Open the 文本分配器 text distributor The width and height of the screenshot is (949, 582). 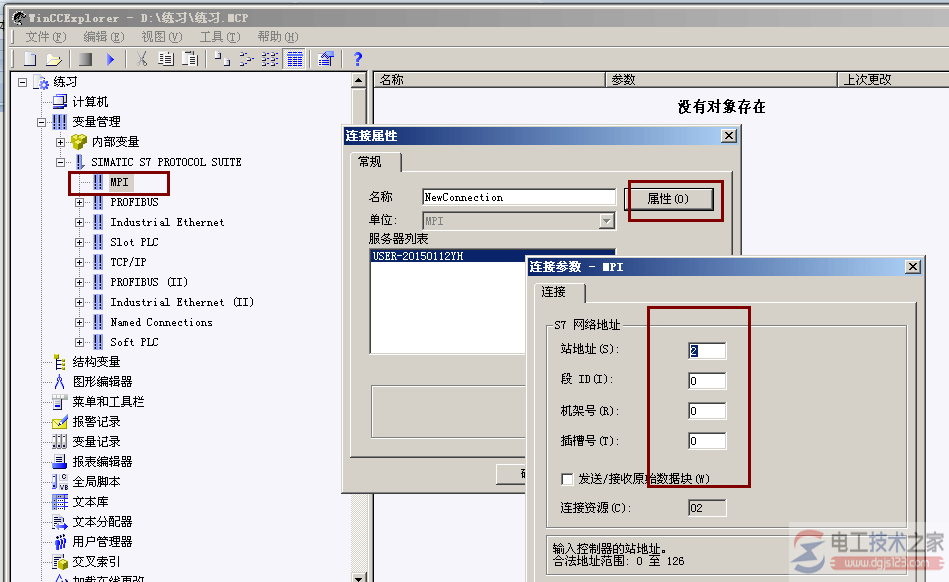tap(102, 522)
